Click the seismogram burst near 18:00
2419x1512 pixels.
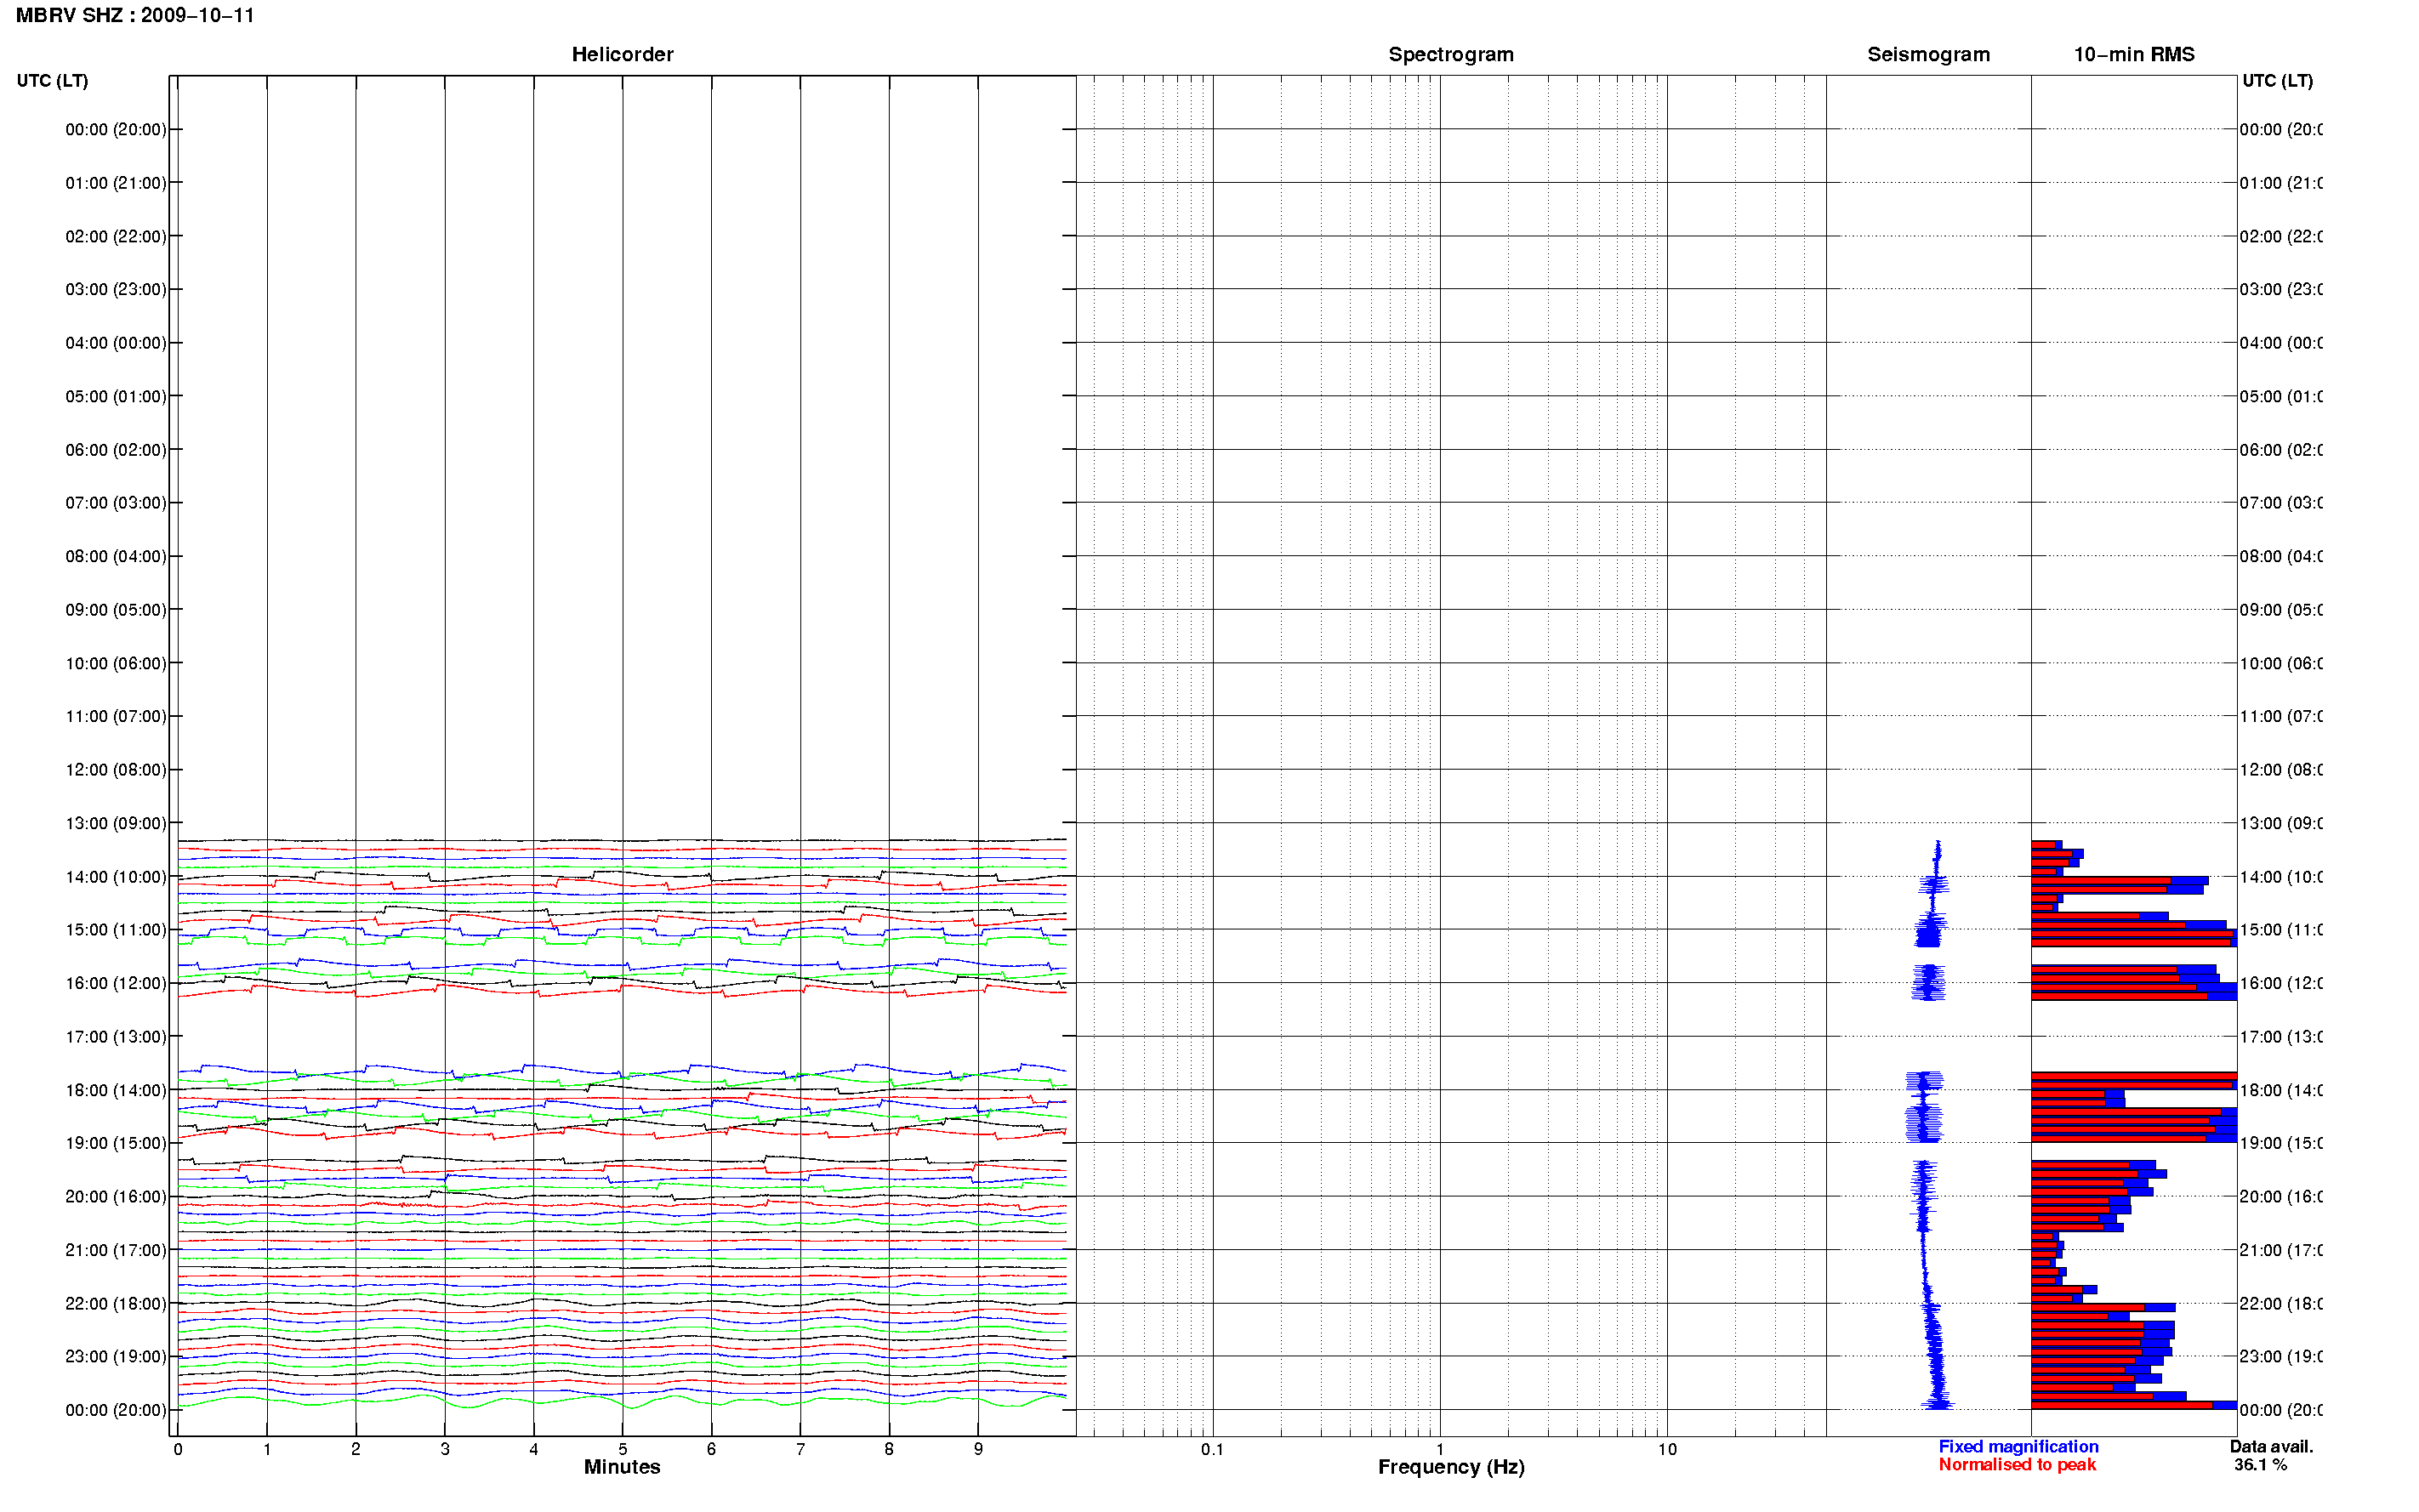(1924, 1106)
